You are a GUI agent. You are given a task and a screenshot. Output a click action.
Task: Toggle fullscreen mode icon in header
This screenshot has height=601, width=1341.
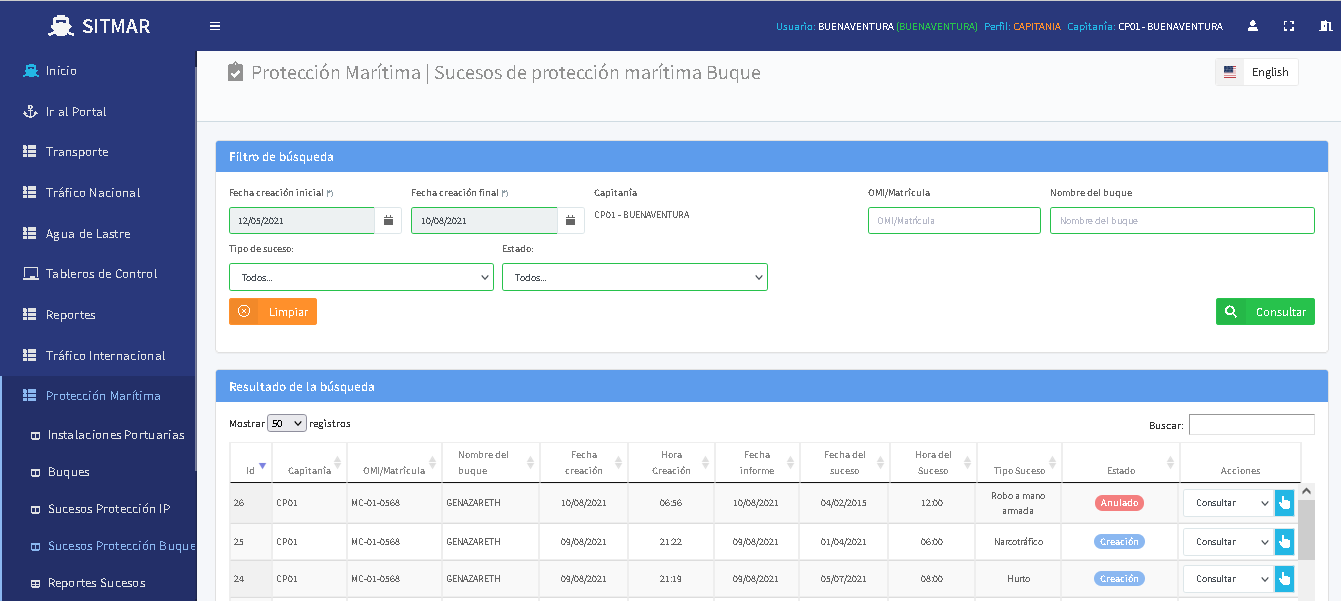tap(1288, 26)
